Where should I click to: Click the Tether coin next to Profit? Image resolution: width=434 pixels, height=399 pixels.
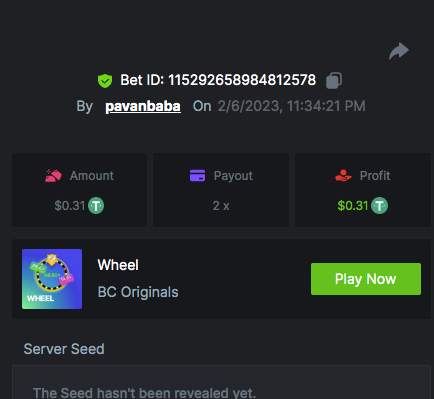click(x=380, y=206)
